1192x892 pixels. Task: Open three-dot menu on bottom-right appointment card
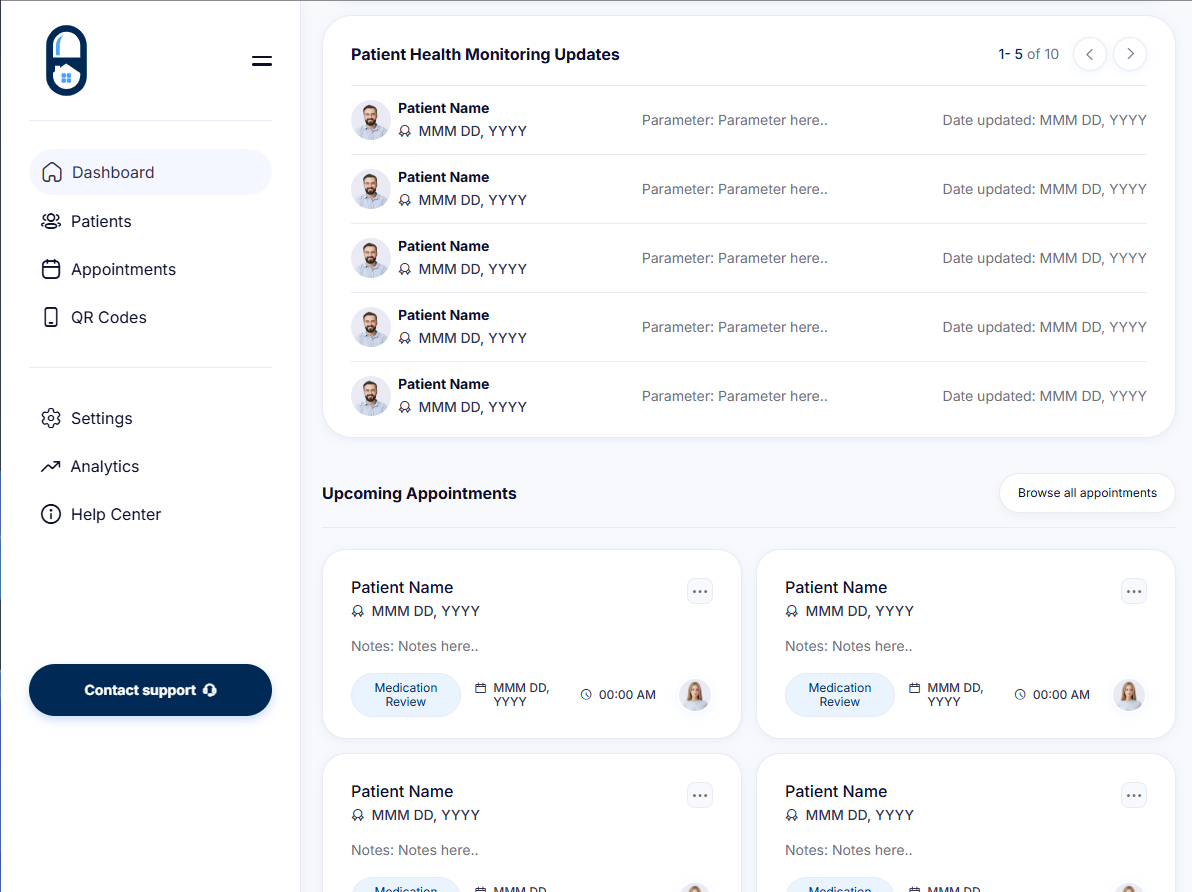(x=1134, y=795)
